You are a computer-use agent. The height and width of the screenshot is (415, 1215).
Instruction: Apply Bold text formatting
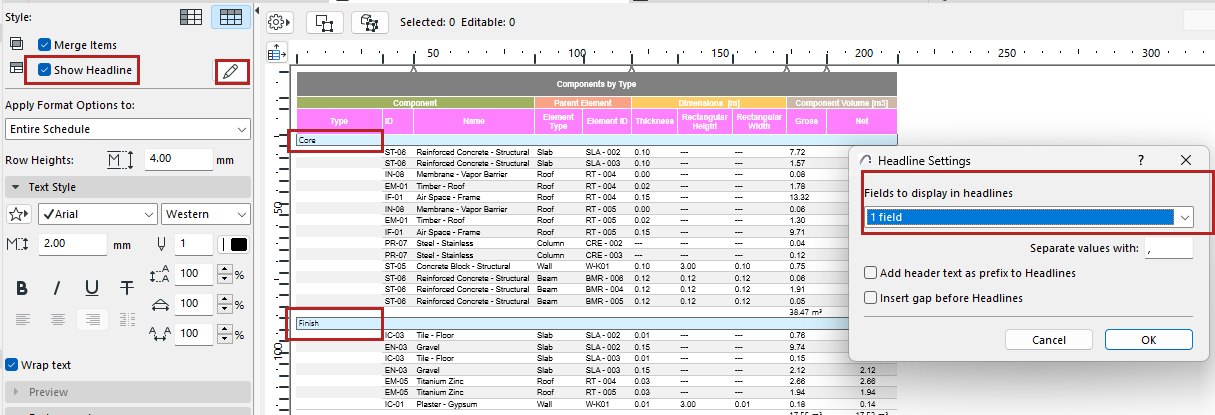[x=22, y=287]
